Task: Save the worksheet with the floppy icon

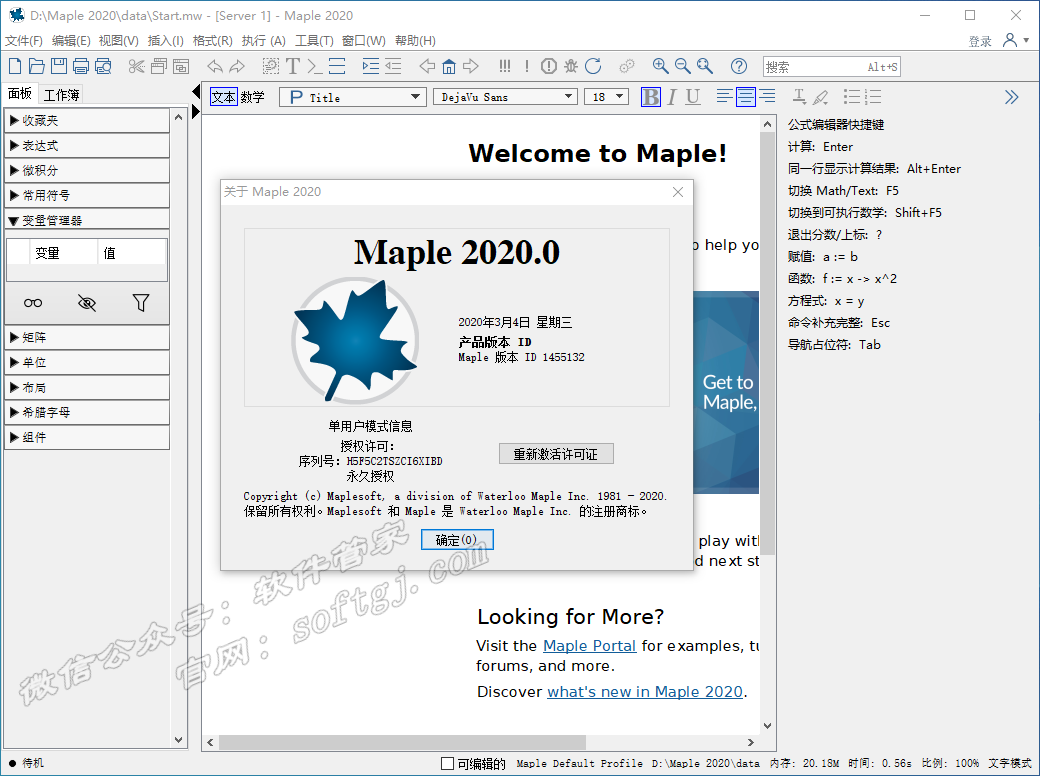Action: pyautogui.click(x=58, y=66)
